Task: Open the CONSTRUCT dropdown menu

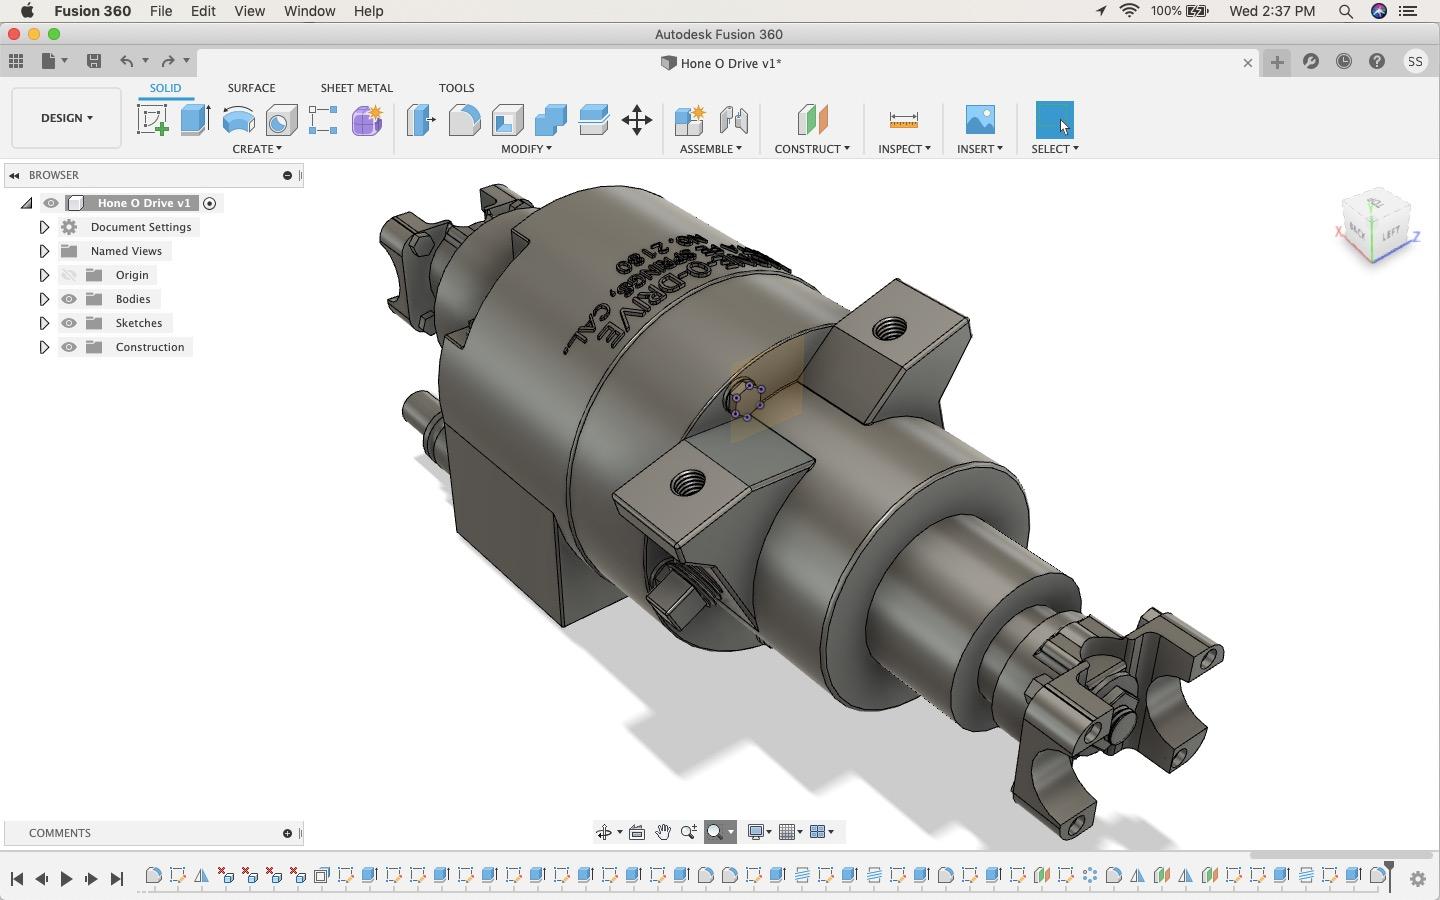Action: pyautogui.click(x=812, y=149)
